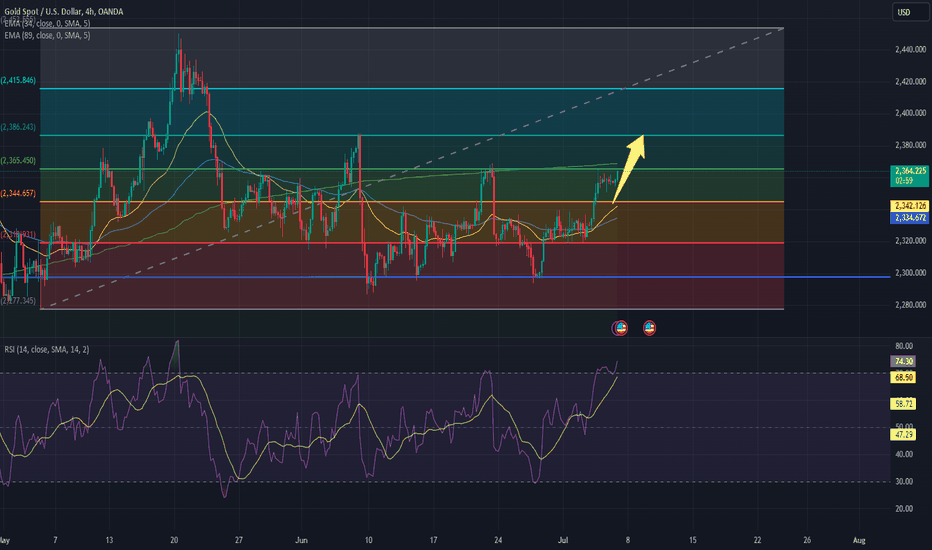
Task: Click the 2,344.657 Fibonacci level label
Action: 18,193
